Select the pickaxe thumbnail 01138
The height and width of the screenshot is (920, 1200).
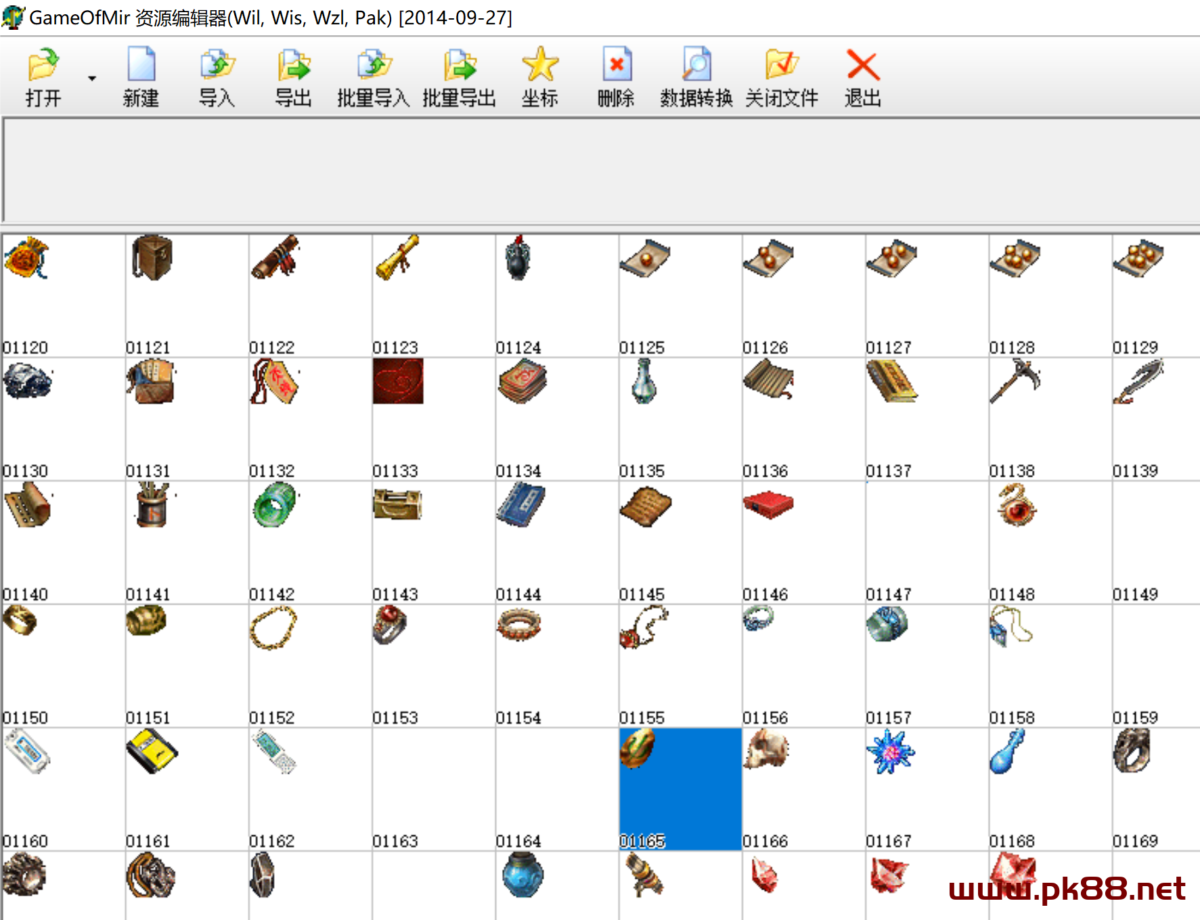coord(1050,418)
